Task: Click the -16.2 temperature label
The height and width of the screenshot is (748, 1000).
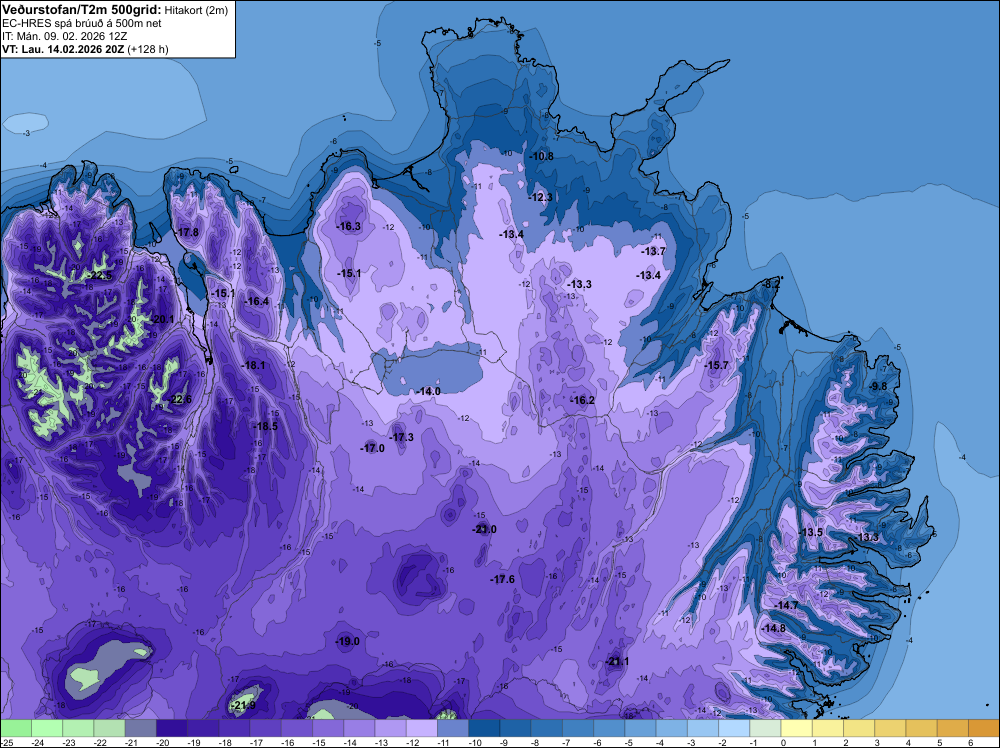Action: tap(583, 400)
